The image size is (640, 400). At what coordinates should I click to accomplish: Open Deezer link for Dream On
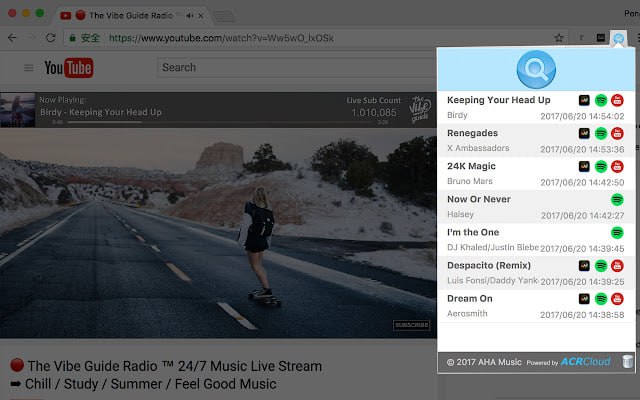click(585, 299)
